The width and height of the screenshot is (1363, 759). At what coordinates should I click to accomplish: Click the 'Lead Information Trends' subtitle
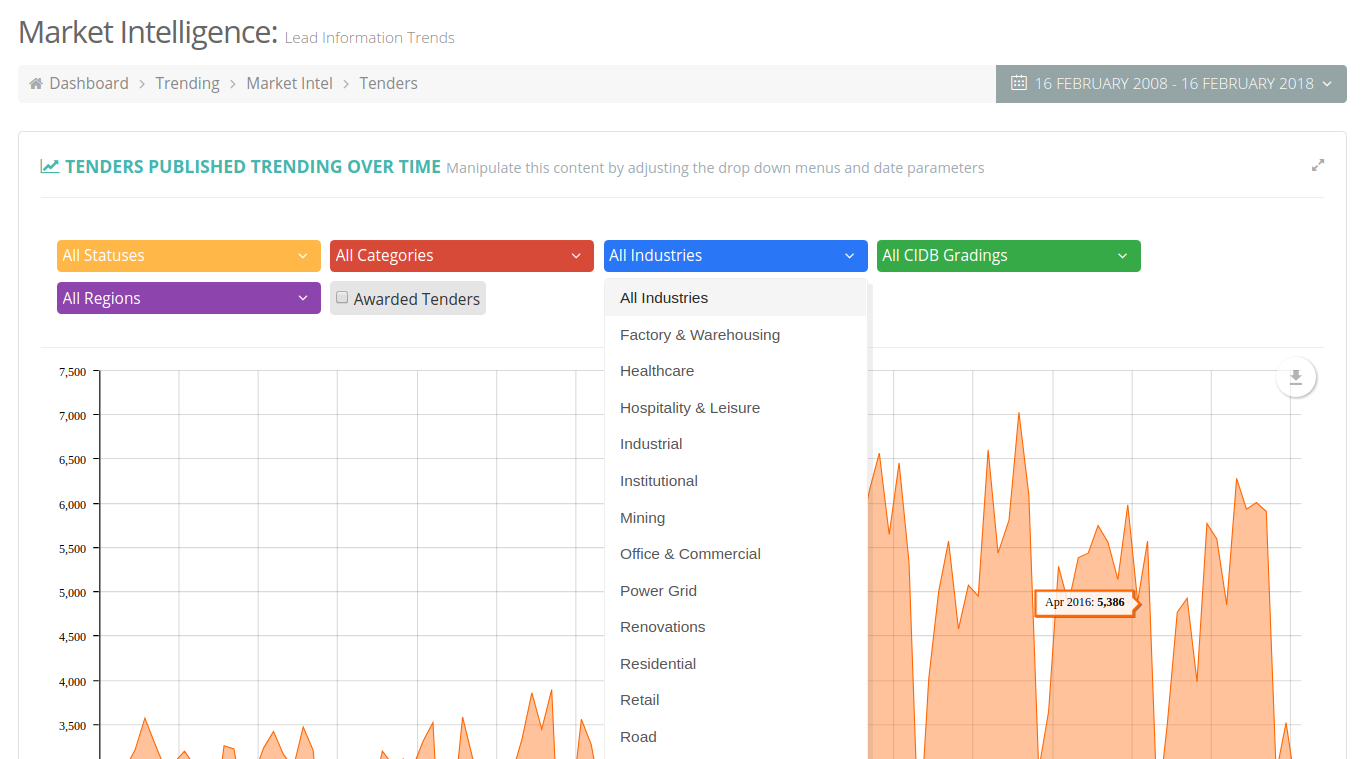370,38
